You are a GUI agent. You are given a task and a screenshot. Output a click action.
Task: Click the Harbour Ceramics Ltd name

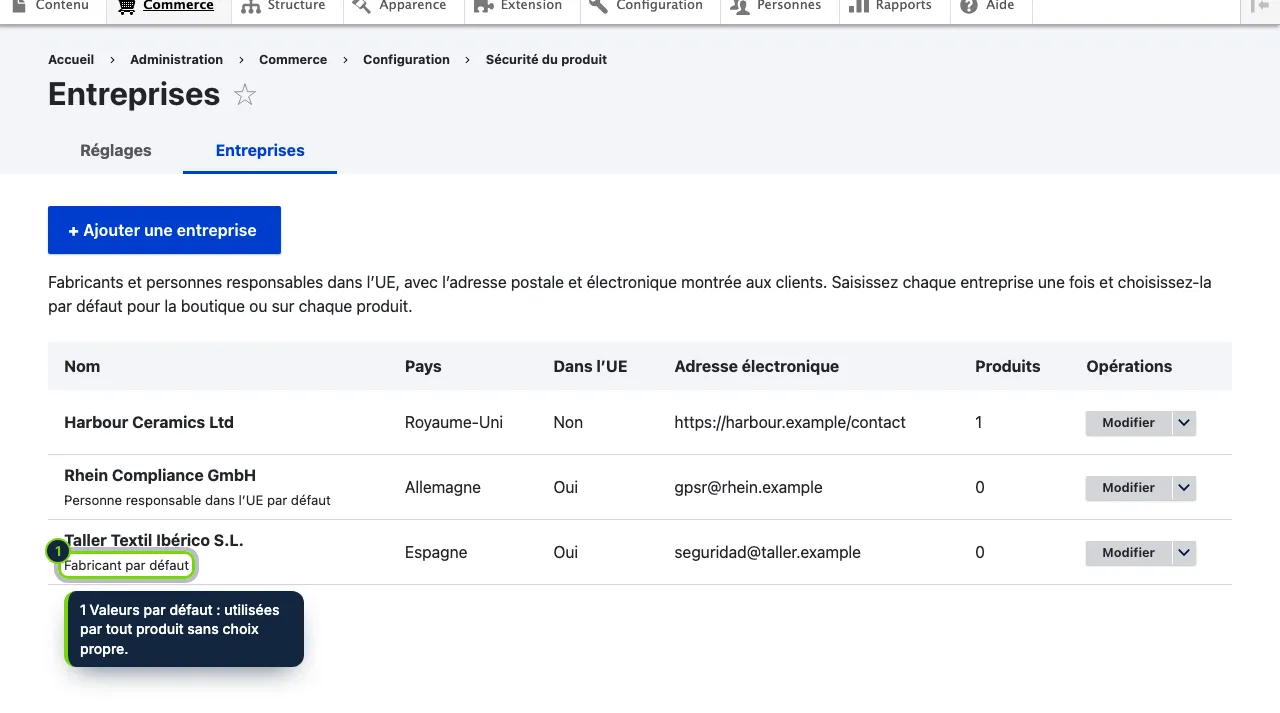(149, 423)
